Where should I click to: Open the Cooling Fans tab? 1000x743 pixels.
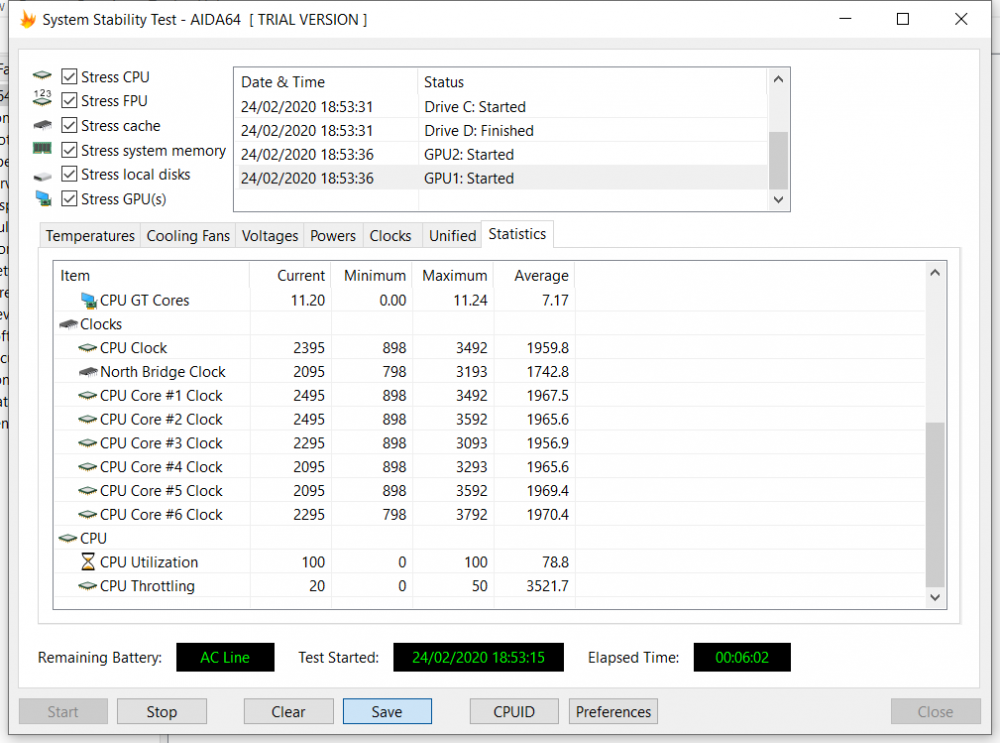(x=188, y=236)
